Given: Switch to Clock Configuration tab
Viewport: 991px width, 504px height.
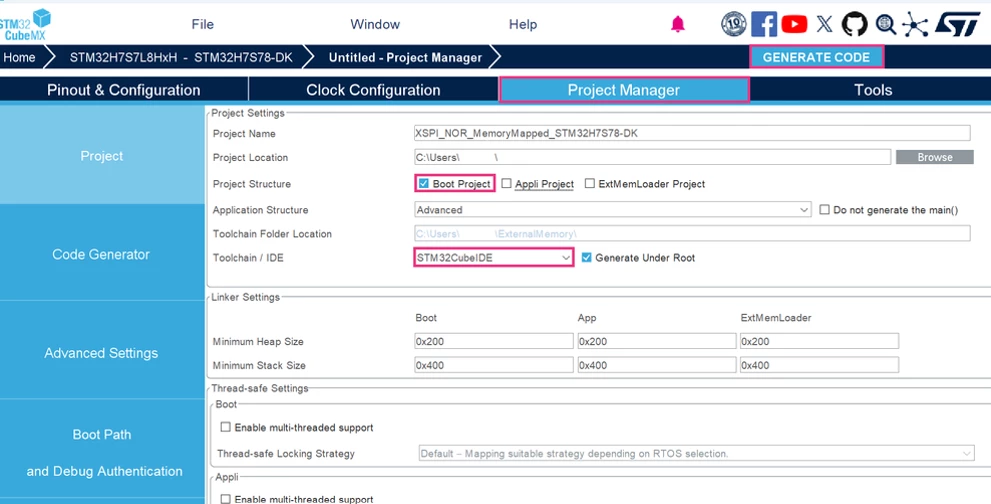Looking at the screenshot, I should tap(374, 90).
